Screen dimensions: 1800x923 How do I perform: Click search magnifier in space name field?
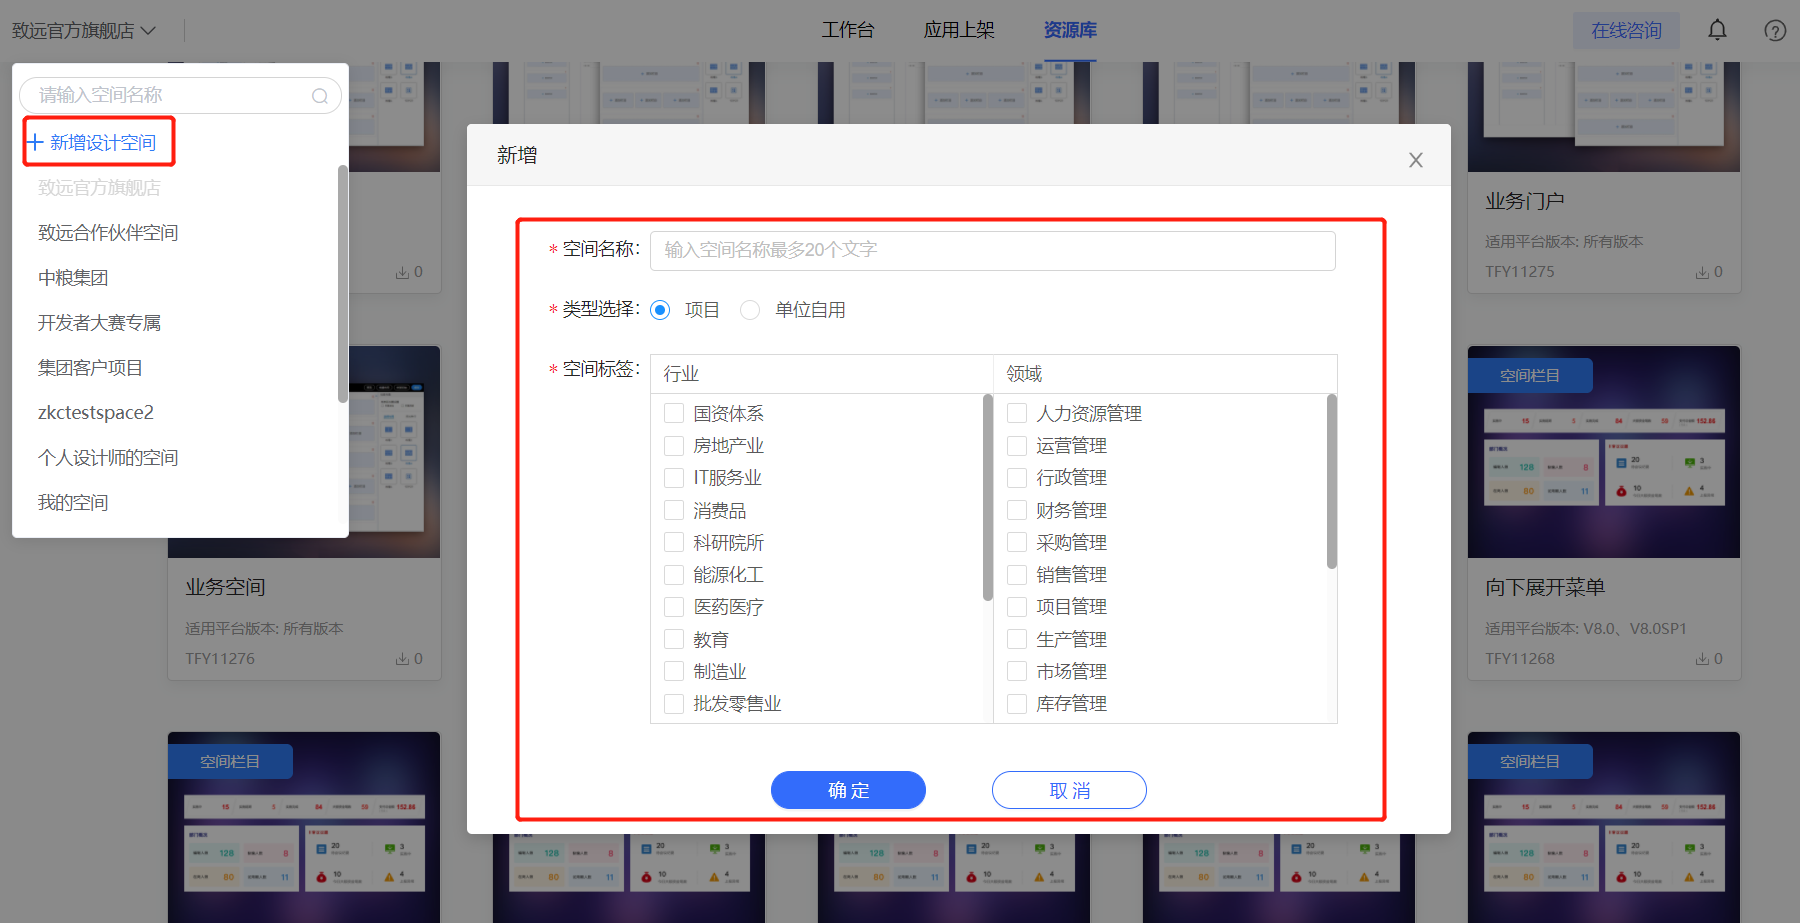click(320, 96)
